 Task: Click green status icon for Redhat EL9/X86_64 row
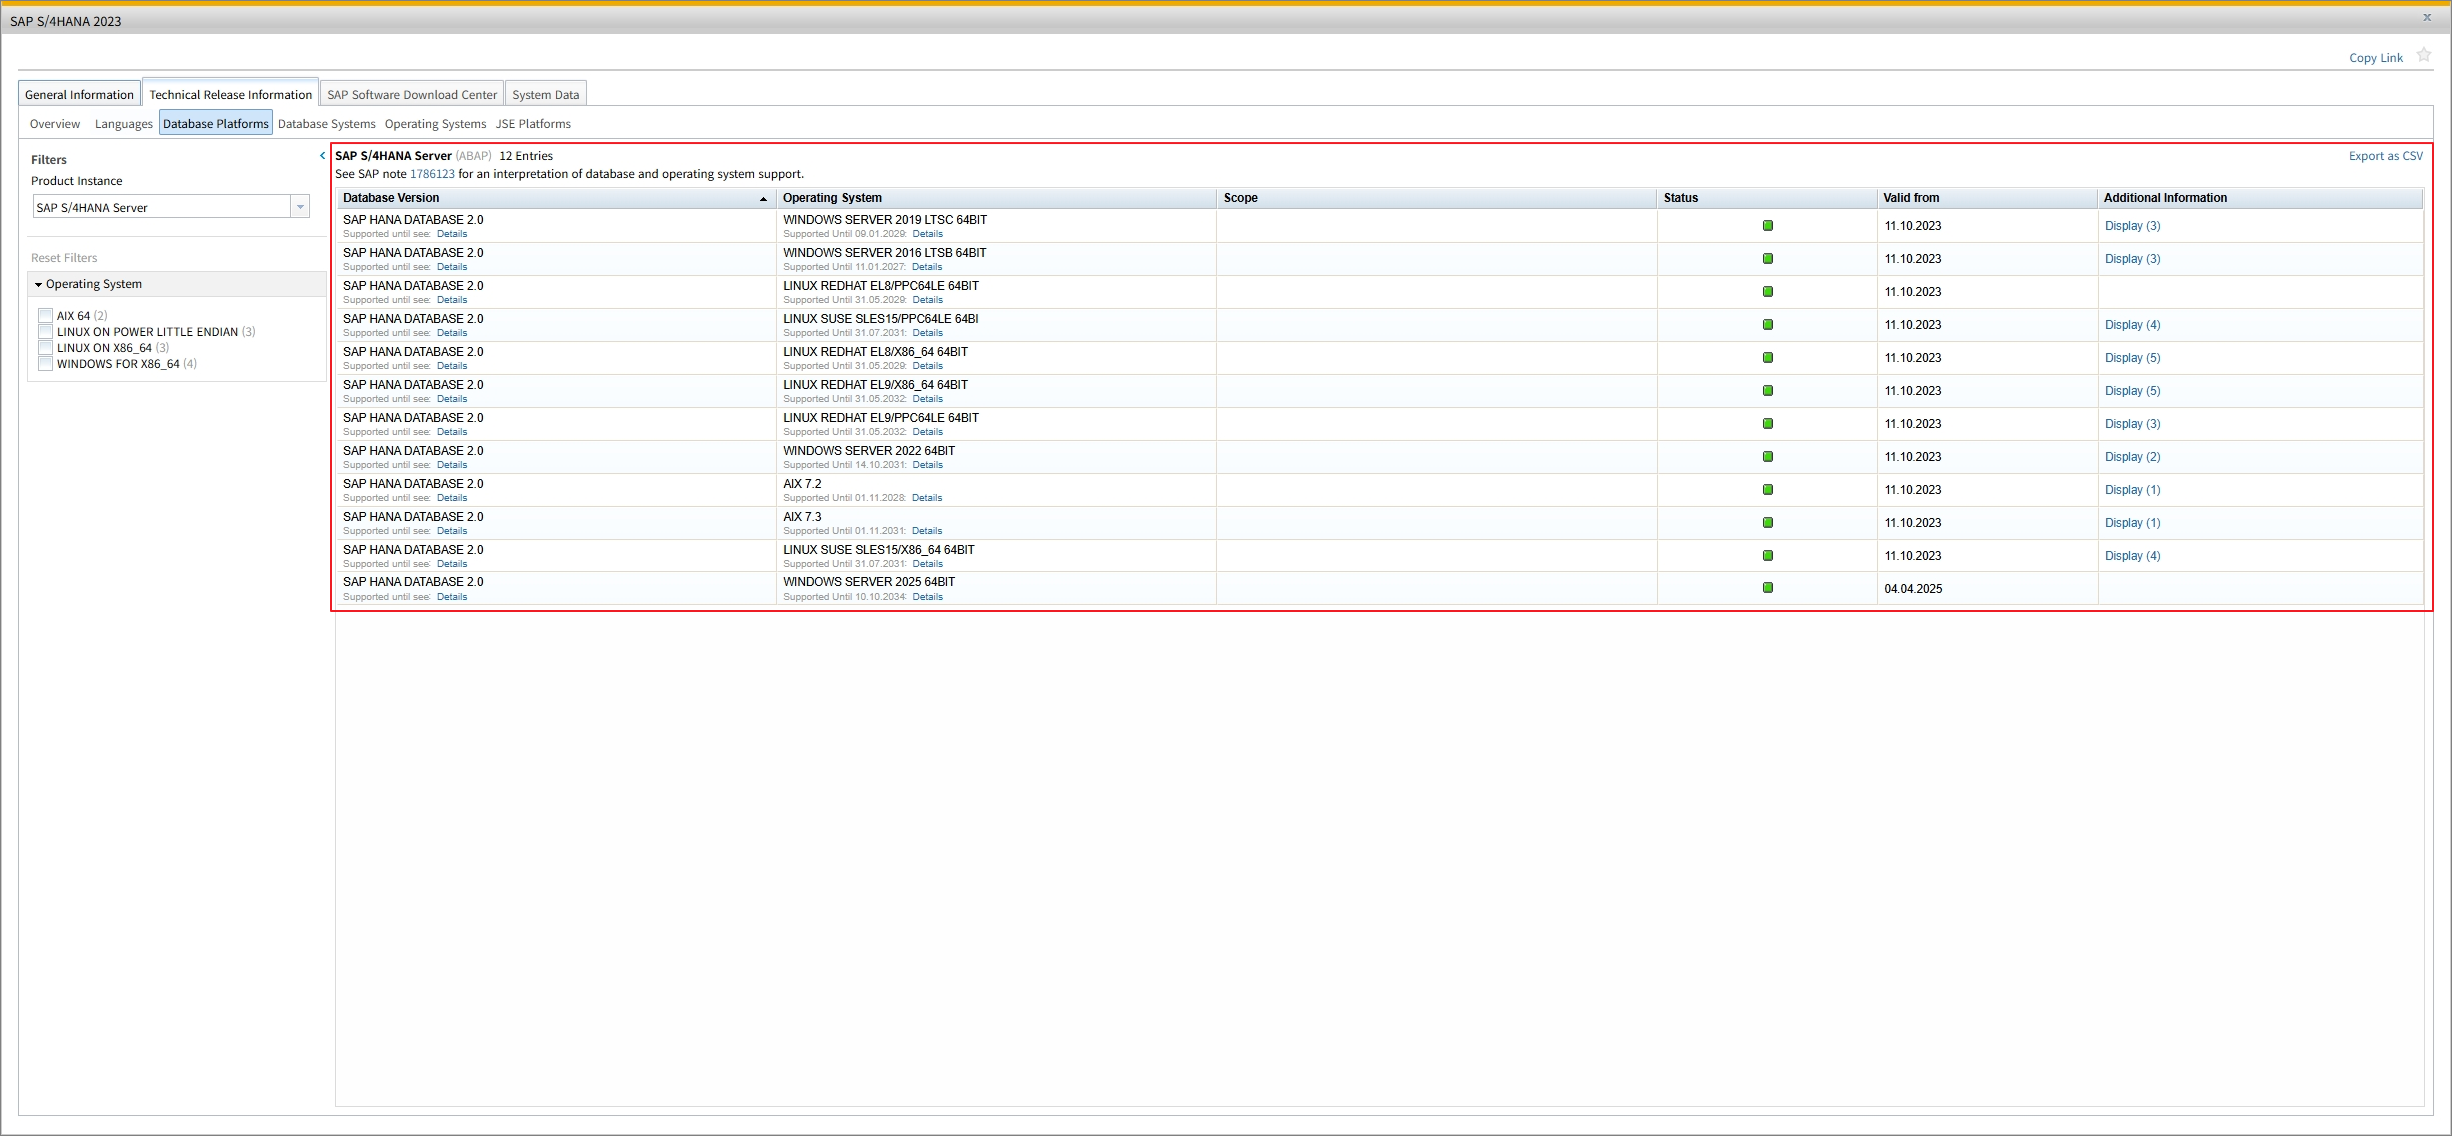[1768, 391]
